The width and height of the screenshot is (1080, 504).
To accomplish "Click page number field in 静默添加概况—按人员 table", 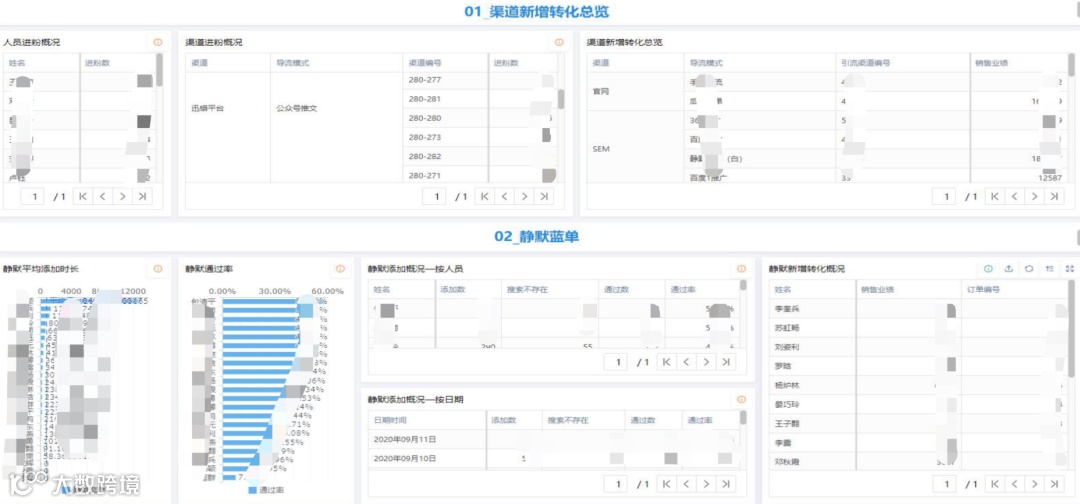I will [x=616, y=362].
